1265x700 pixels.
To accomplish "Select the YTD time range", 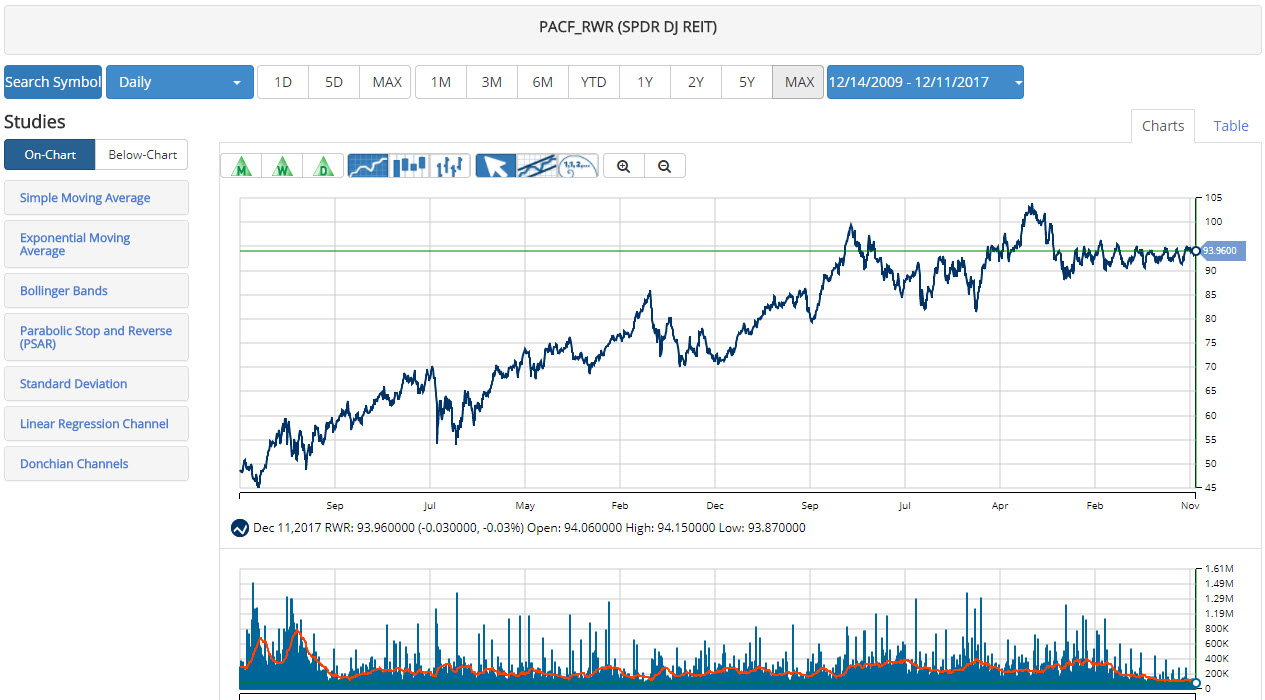I will coord(594,82).
